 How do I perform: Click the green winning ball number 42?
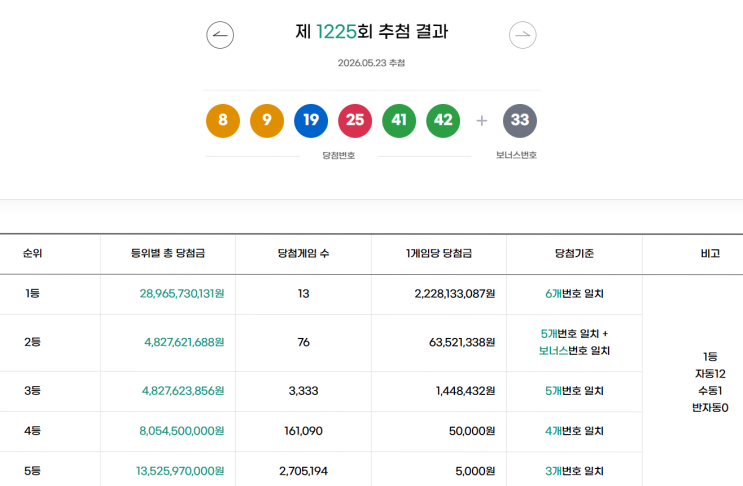click(443, 121)
